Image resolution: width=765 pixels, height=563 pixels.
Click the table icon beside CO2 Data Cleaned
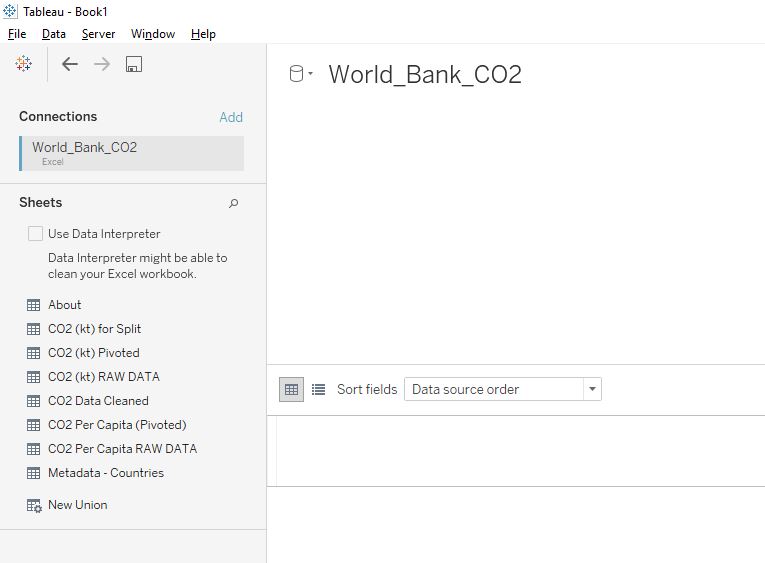click(x=33, y=401)
